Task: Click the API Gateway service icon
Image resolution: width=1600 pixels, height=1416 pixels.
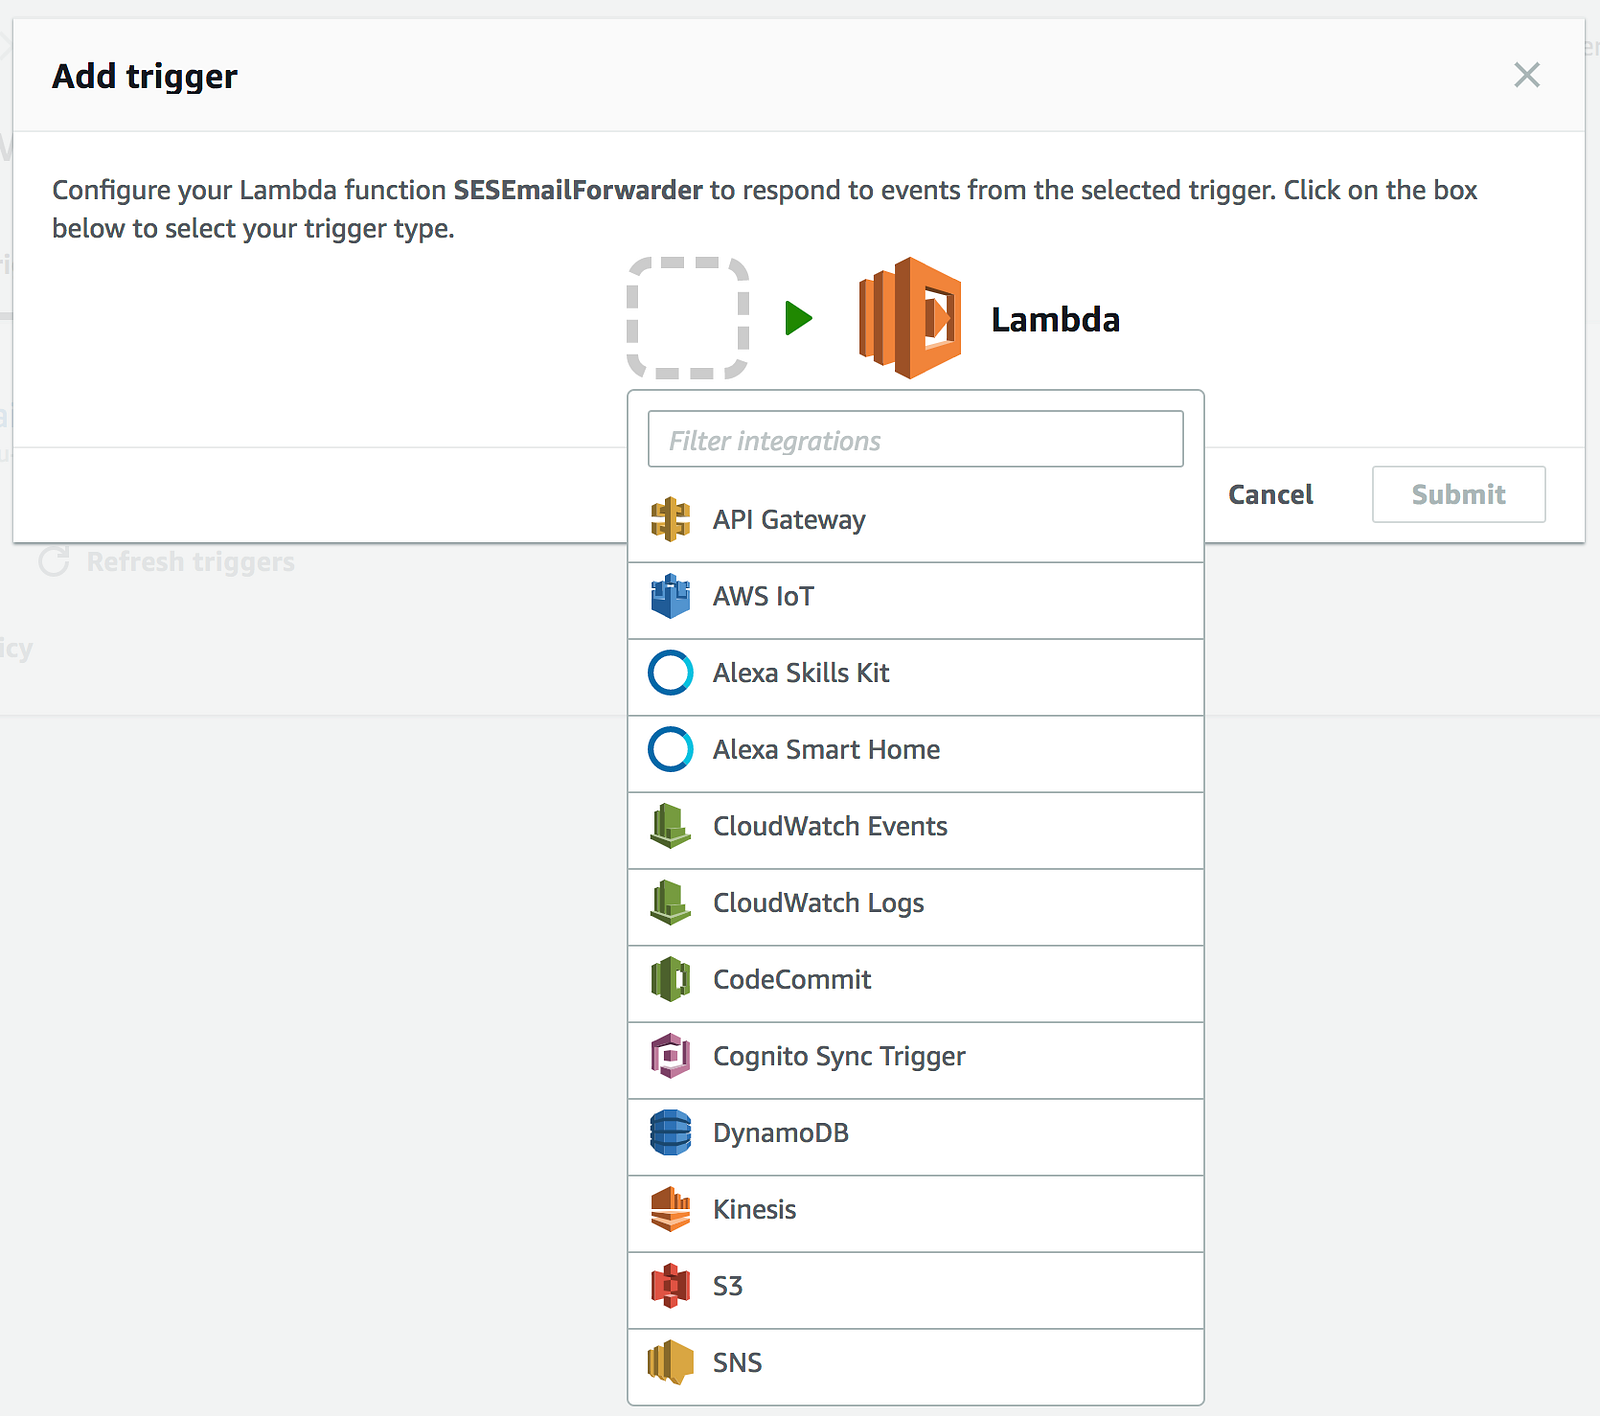Action: click(670, 520)
